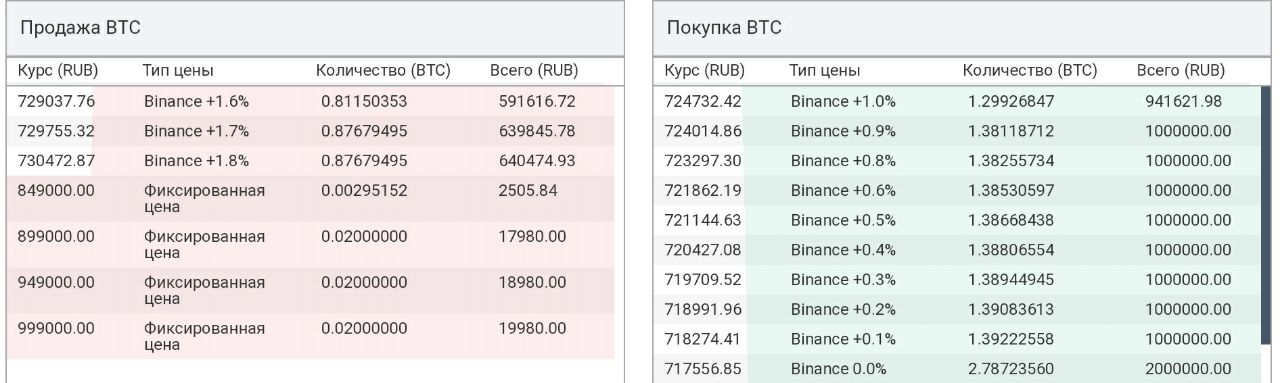This screenshot has width=1280, height=383.
Task: Click the Binance +0.9% buy order
Action: [x=958, y=131]
